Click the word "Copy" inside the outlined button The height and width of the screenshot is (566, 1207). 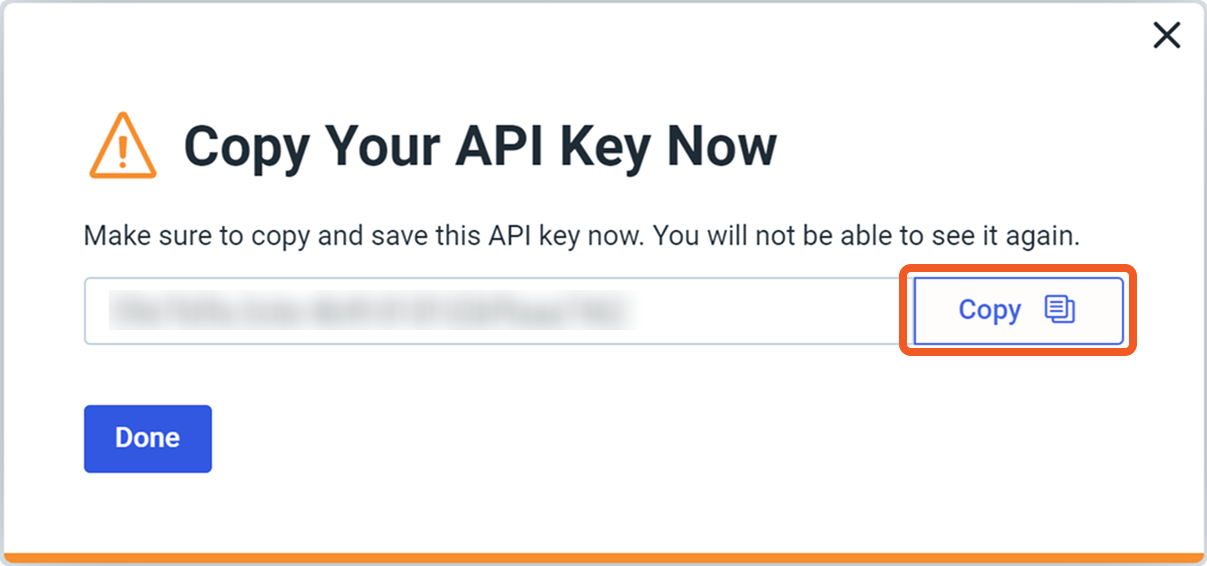click(989, 310)
